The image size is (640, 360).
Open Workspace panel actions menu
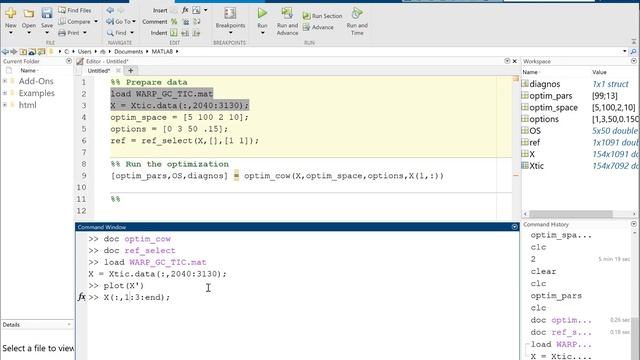pos(633,61)
